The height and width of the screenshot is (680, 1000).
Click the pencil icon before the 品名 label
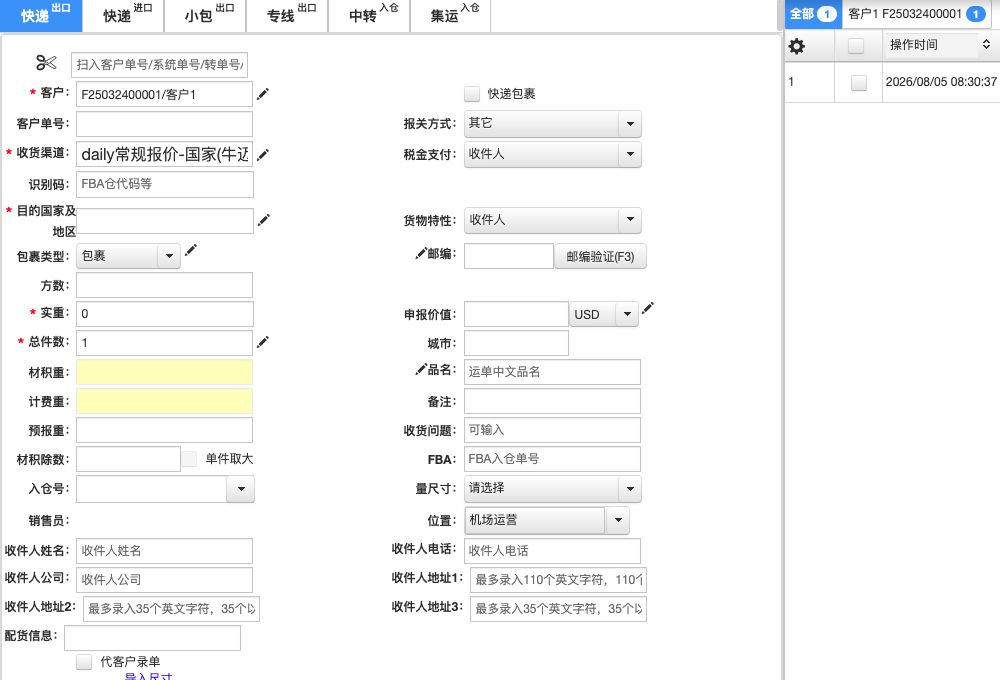click(x=421, y=369)
